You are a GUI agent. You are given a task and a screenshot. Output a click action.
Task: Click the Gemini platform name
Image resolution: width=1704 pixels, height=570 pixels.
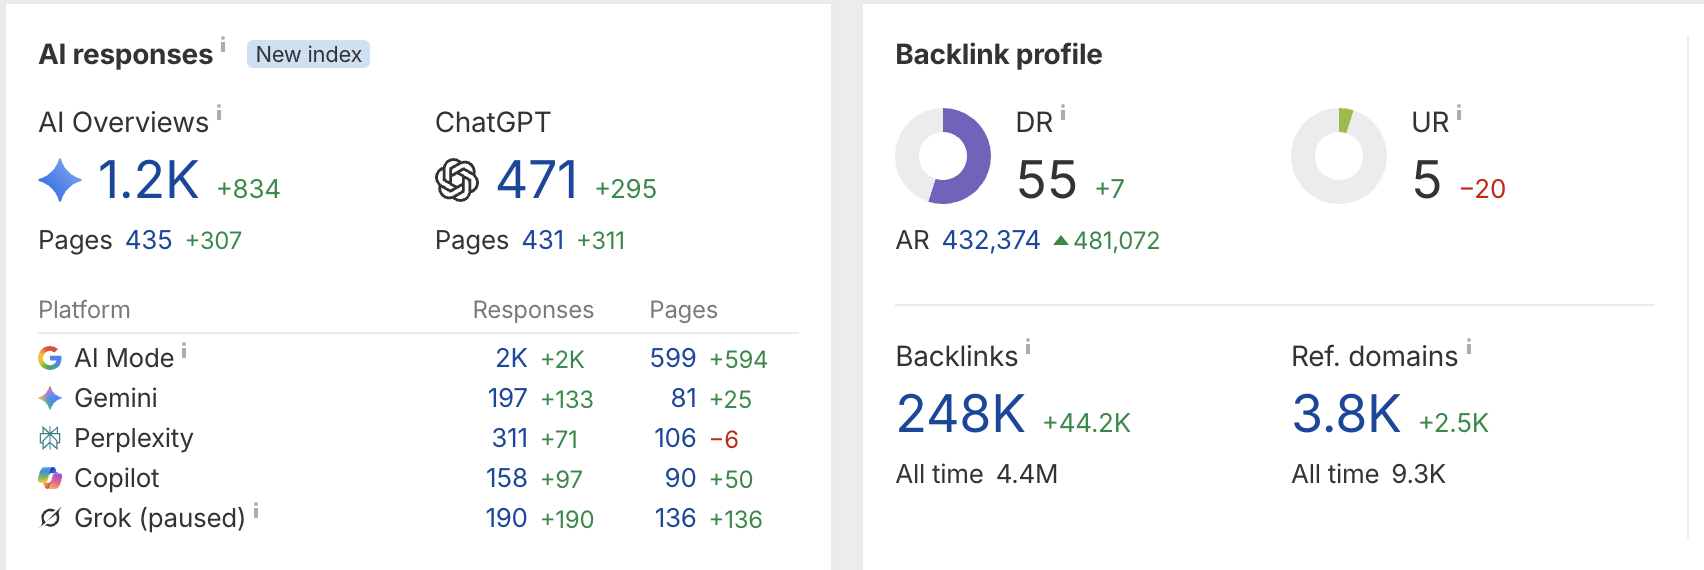tap(116, 398)
